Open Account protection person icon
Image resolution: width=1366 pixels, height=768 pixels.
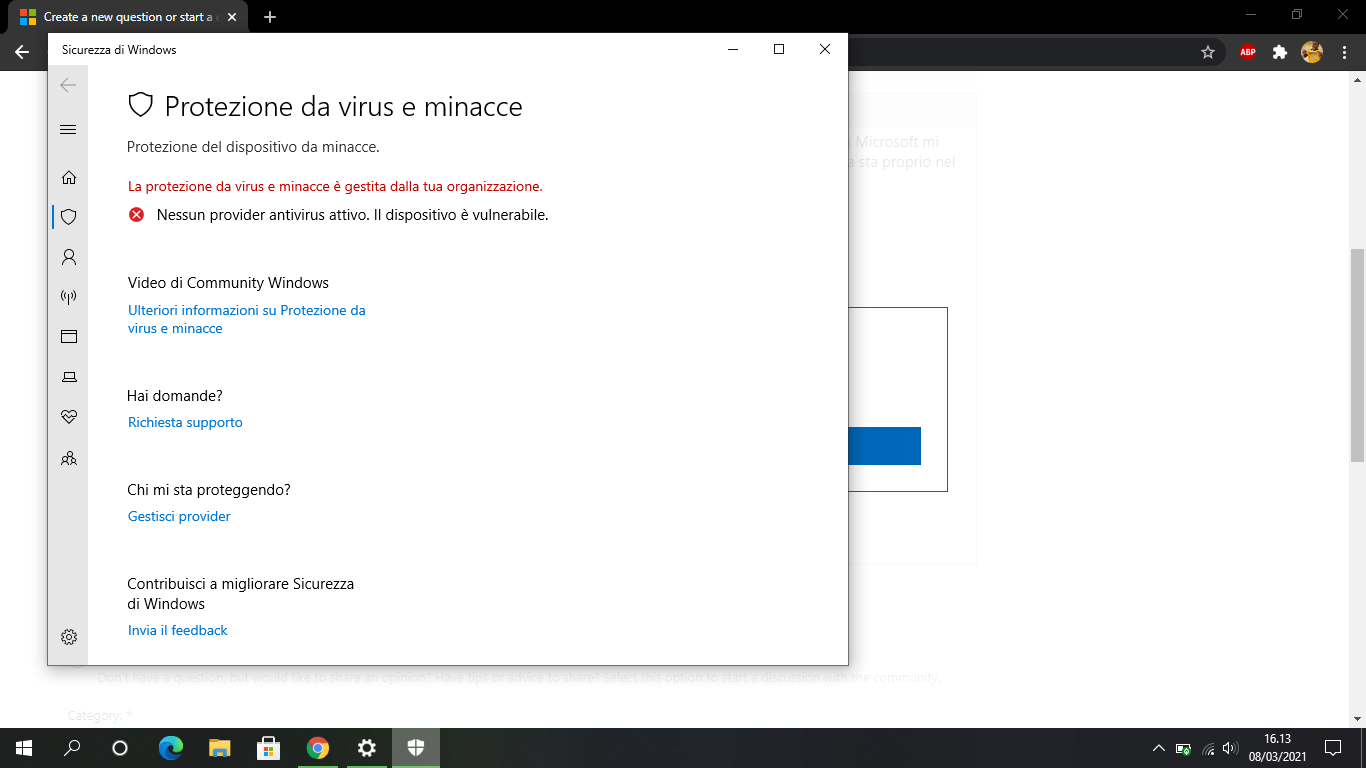click(68, 257)
